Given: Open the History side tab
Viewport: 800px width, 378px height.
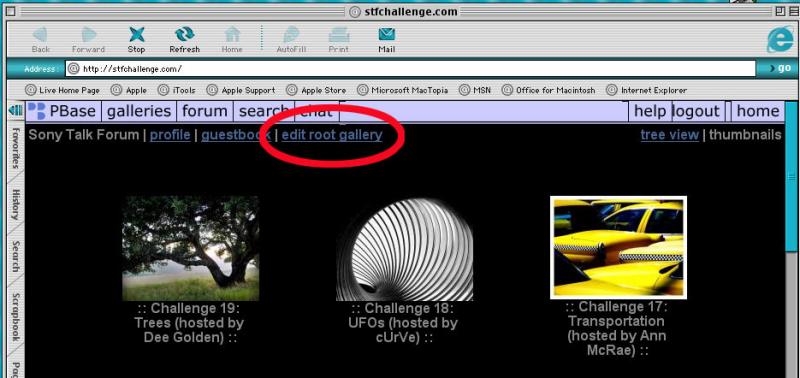Looking at the screenshot, I should 15,204.
